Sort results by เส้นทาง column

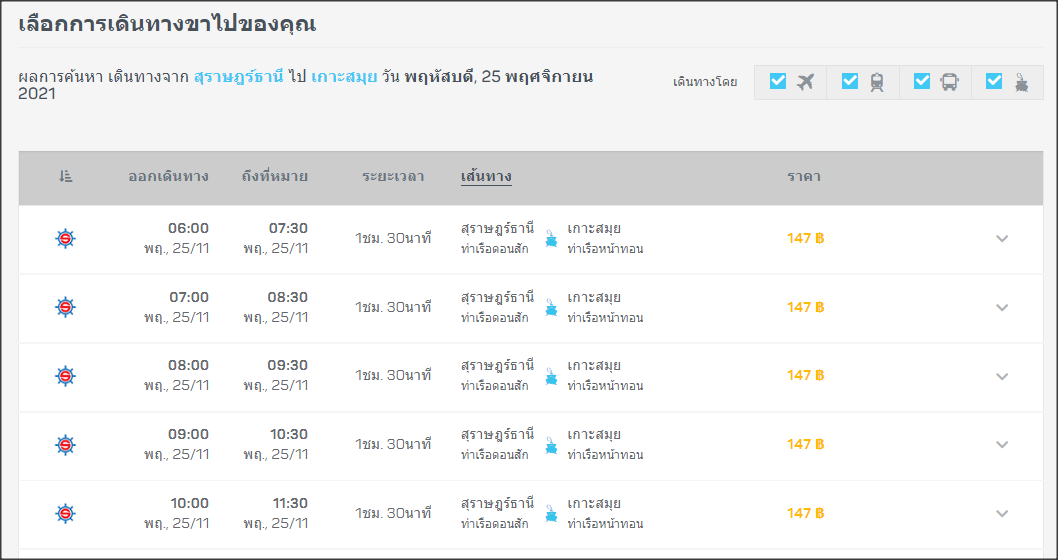tap(486, 177)
